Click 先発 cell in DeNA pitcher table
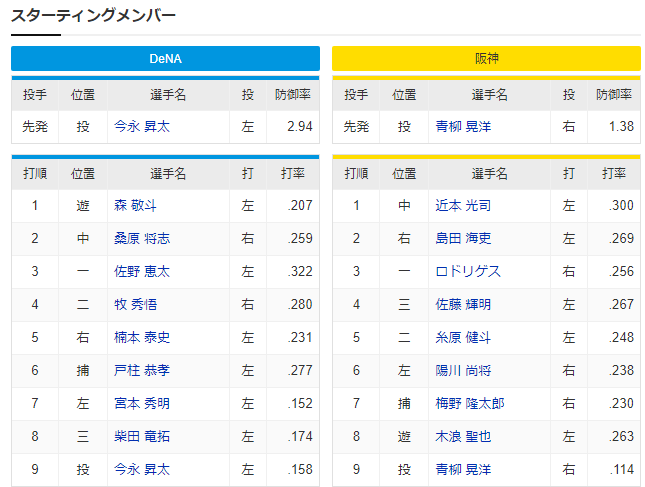This screenshot has height=487, width=645. 35,126
